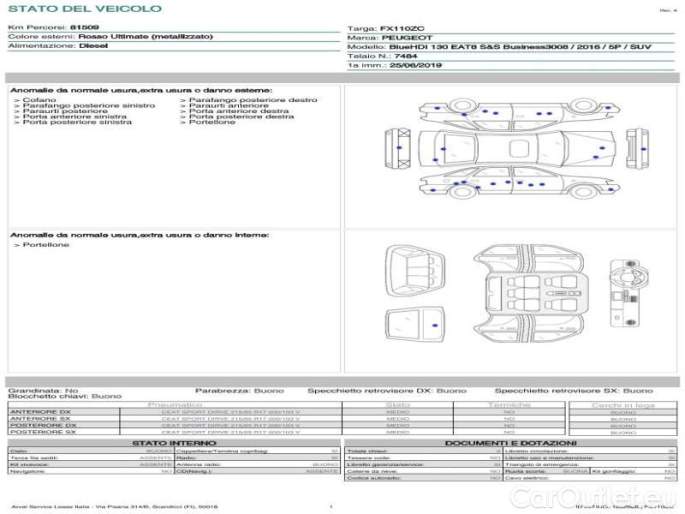Screen dimensions: 685x514
Task: Click the STATO DEL VEICOLO page title
Action: (x=85, y=9)
